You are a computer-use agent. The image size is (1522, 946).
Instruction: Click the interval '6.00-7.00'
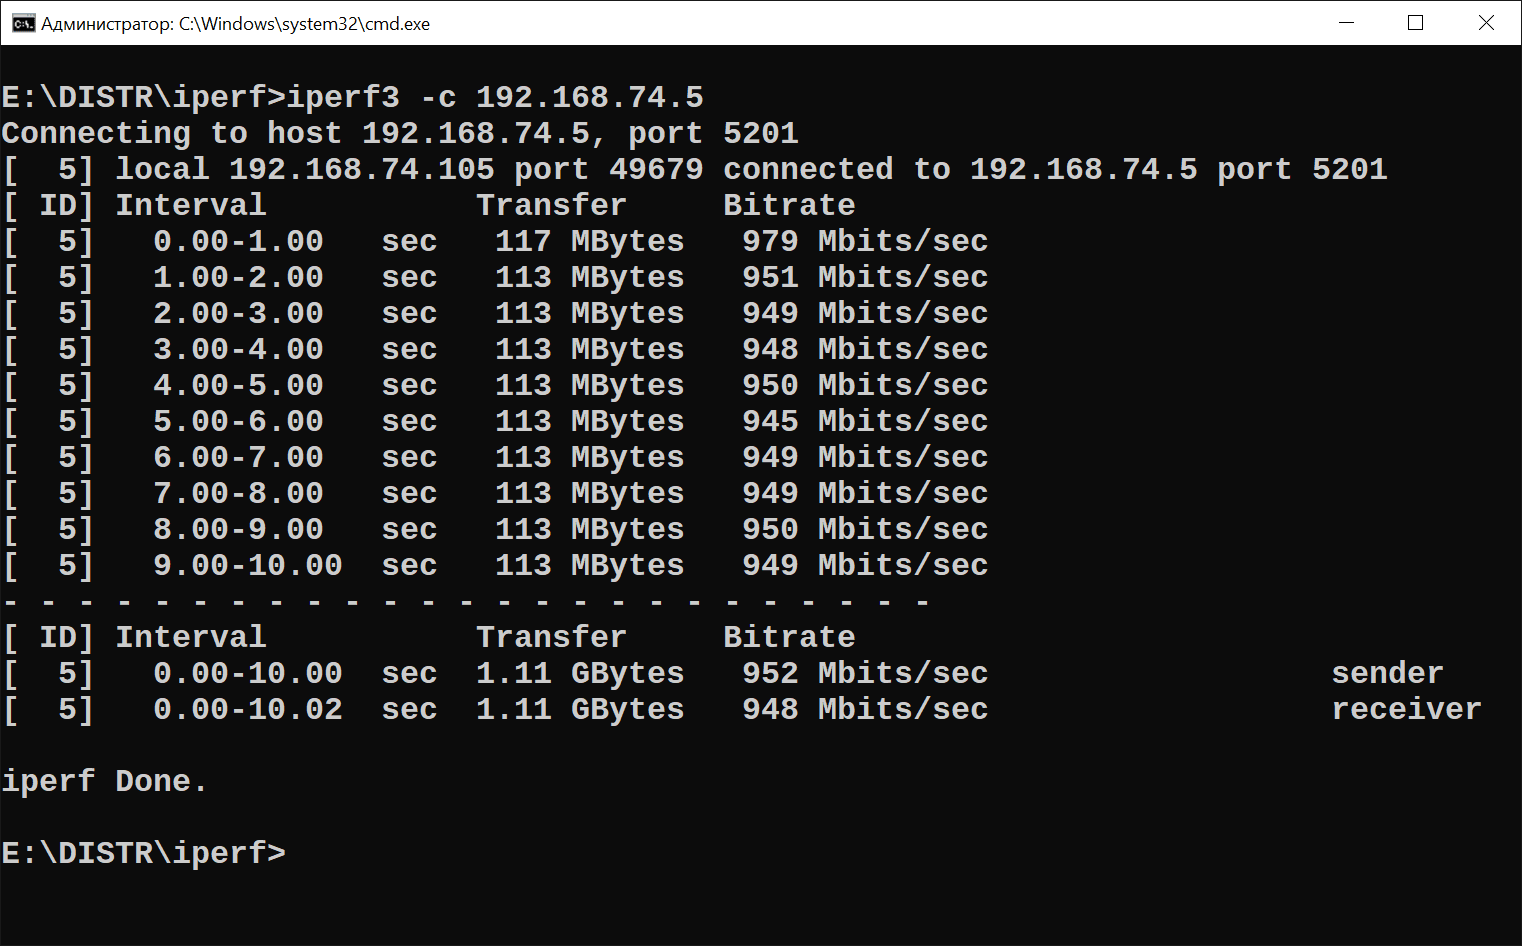coord(238,457)
